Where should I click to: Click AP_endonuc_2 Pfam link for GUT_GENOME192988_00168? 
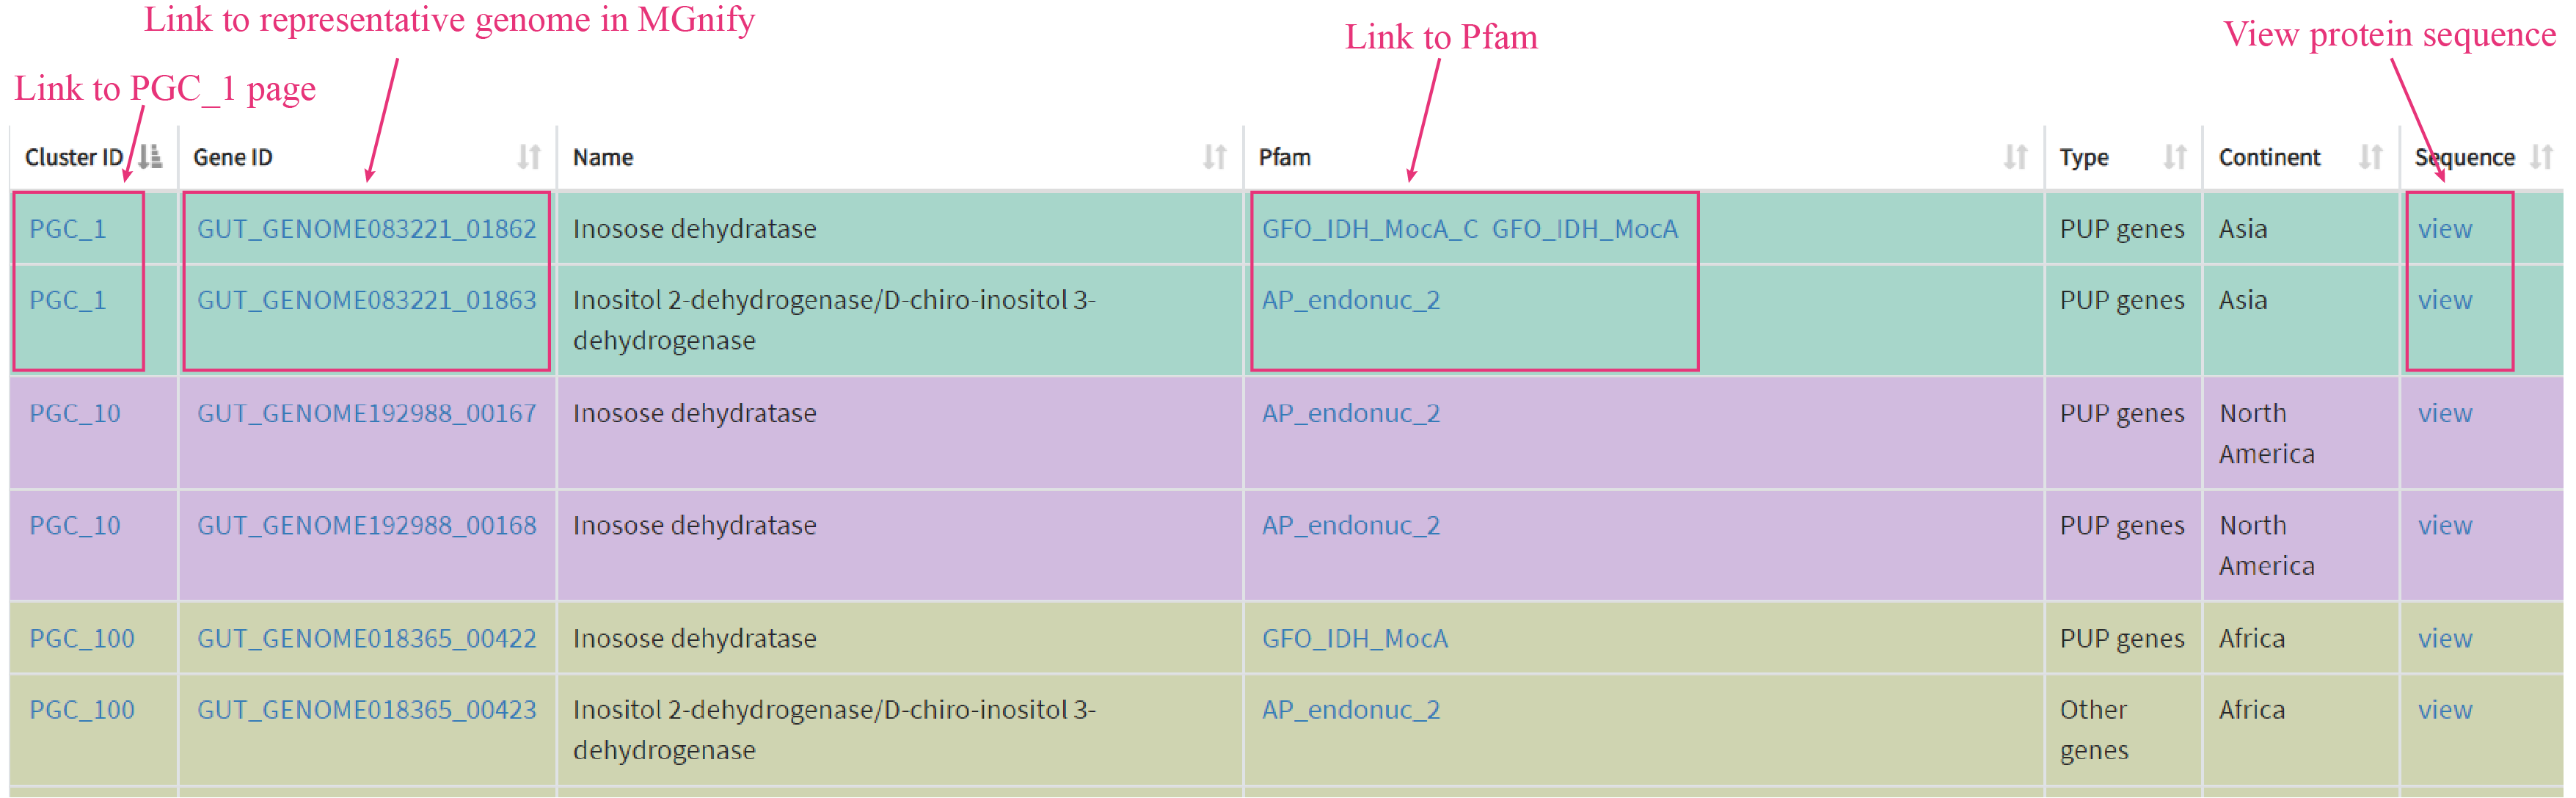(1350, 525)
